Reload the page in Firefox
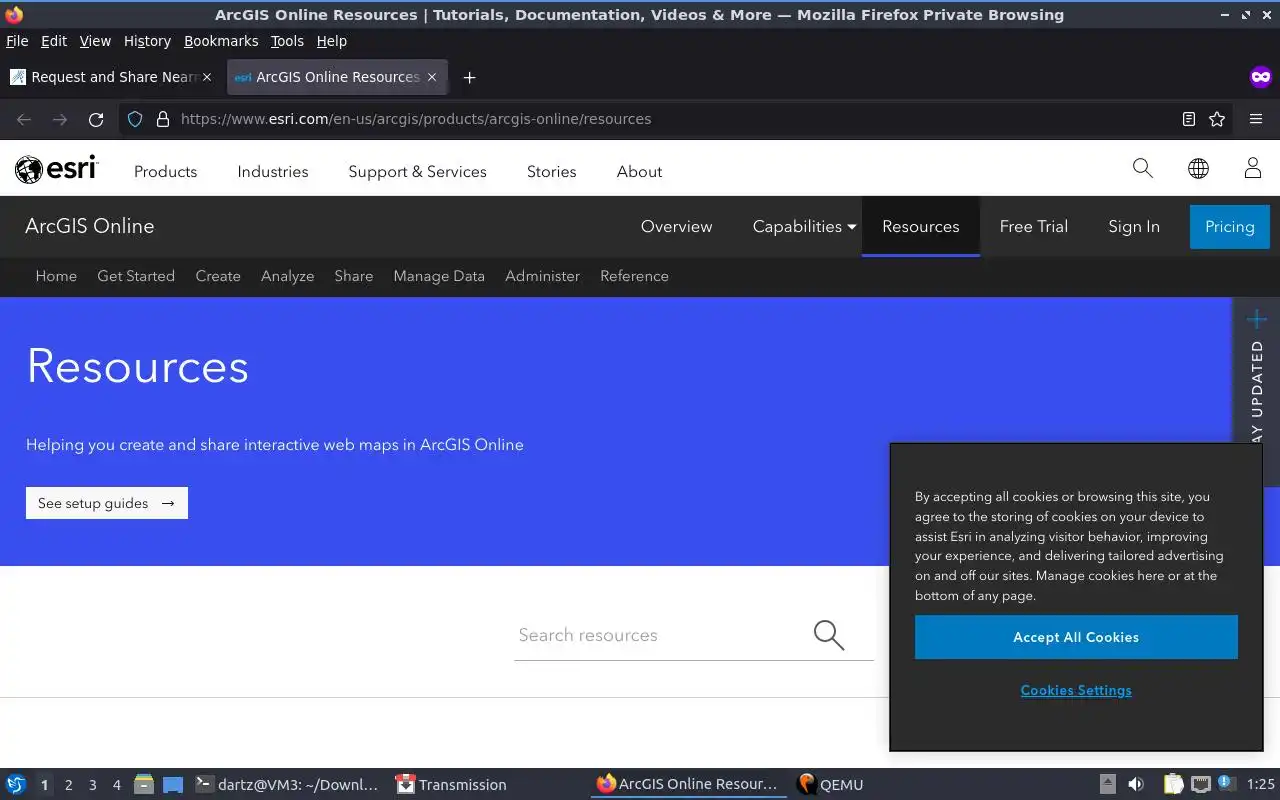Screen dimensions: 1280x800 click(96, 119)
